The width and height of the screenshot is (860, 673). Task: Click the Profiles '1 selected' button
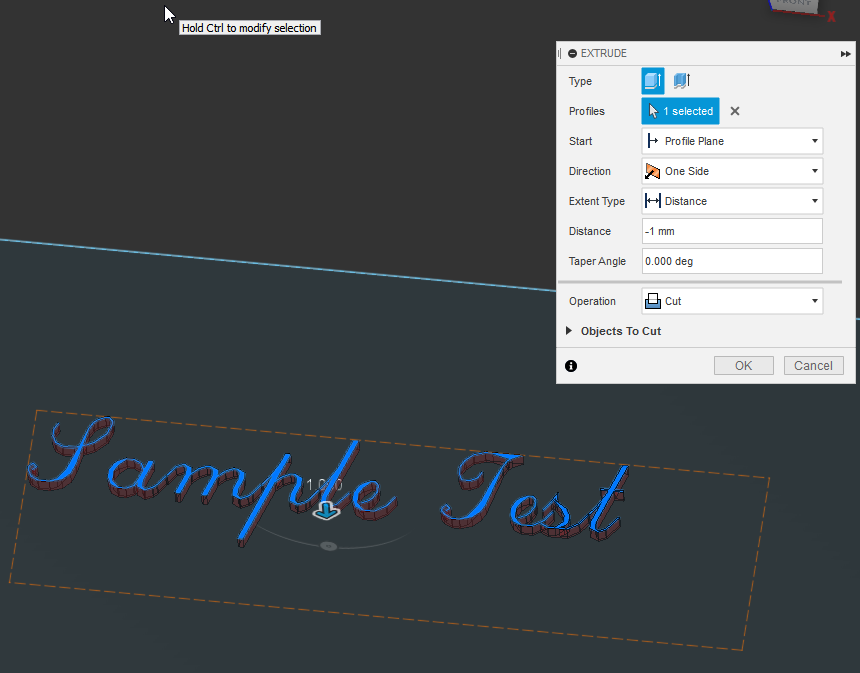tap(680, 111)
